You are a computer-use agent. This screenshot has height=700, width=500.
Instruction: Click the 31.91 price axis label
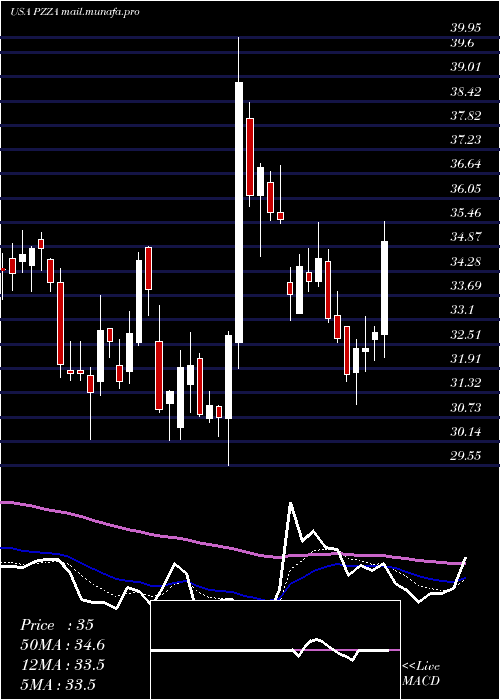[x=466, y=358]
